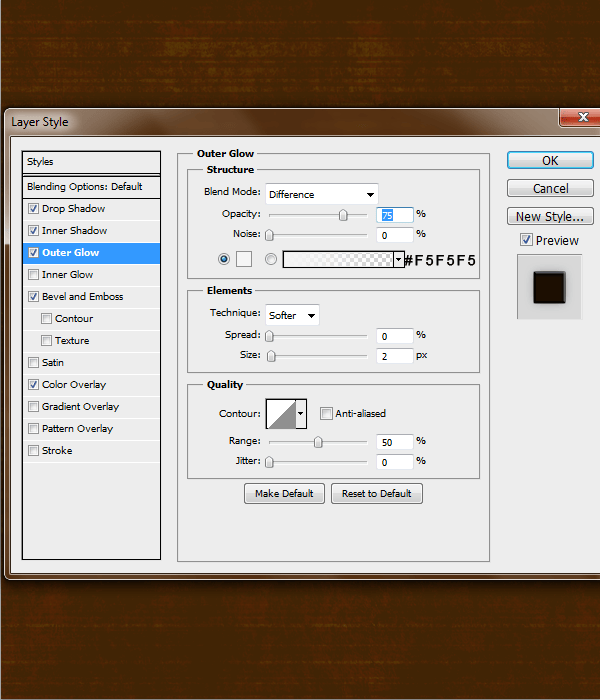The height and width of the screenshot is (700, 600).
Task: Click the Spread slider handle
Action: point(269,336)
